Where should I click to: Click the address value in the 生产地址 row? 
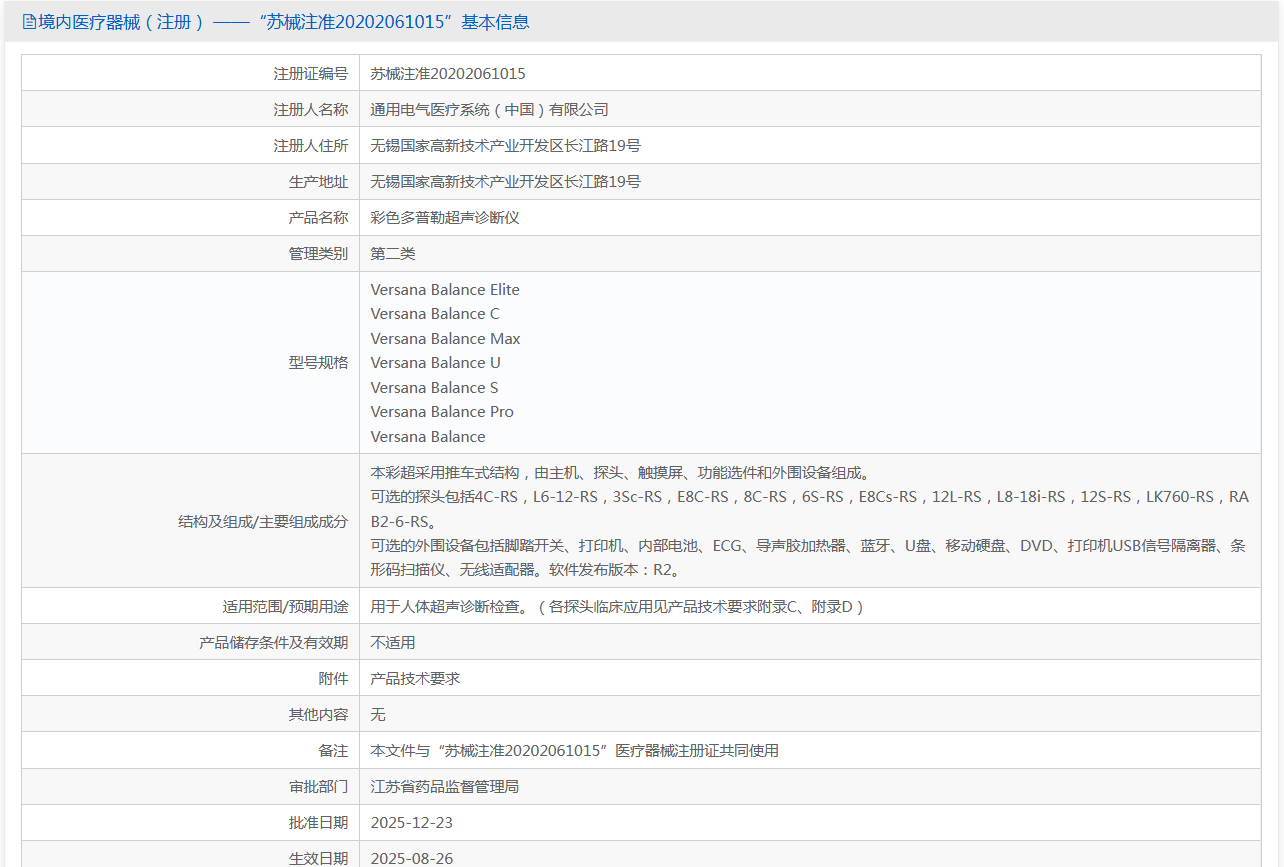pyautogui.click(x=505, y=181)
